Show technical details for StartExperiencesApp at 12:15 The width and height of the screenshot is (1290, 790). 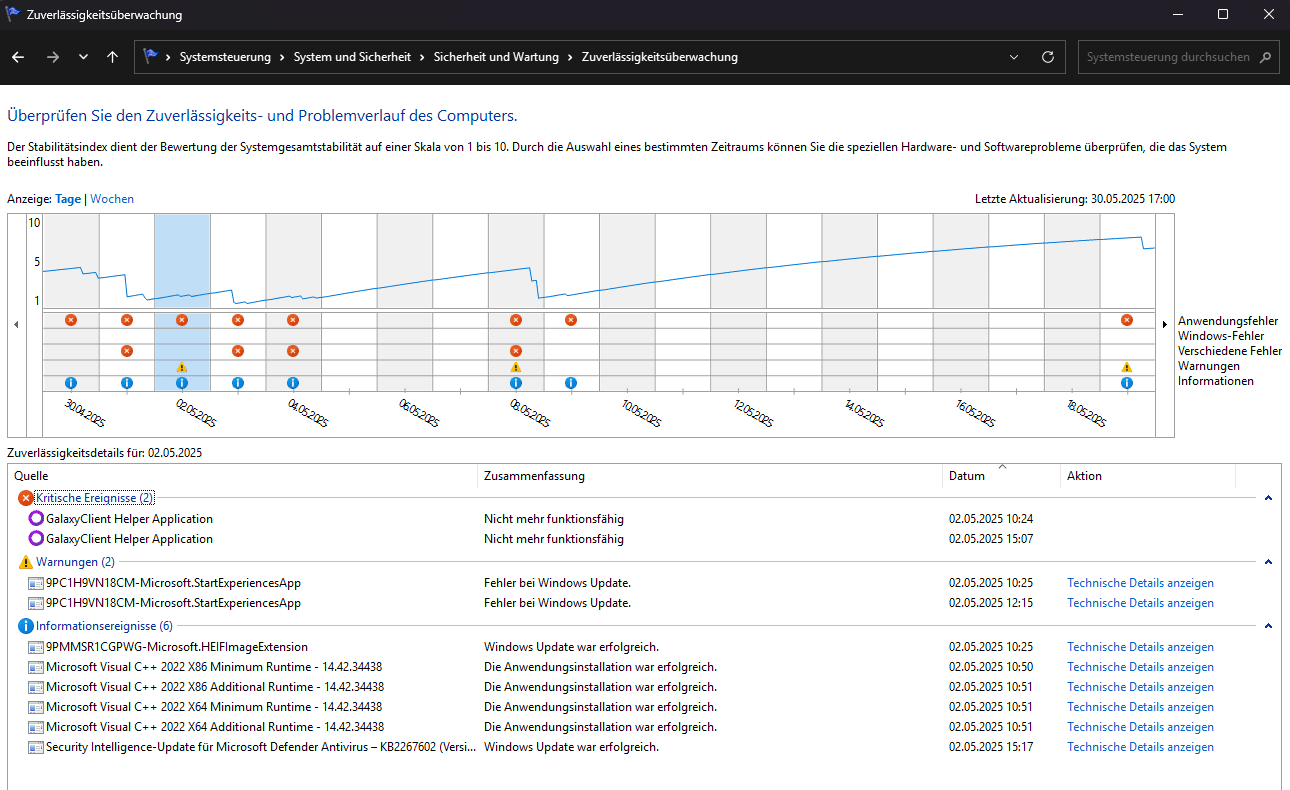pyautogui.click(x=1140, y=603)
